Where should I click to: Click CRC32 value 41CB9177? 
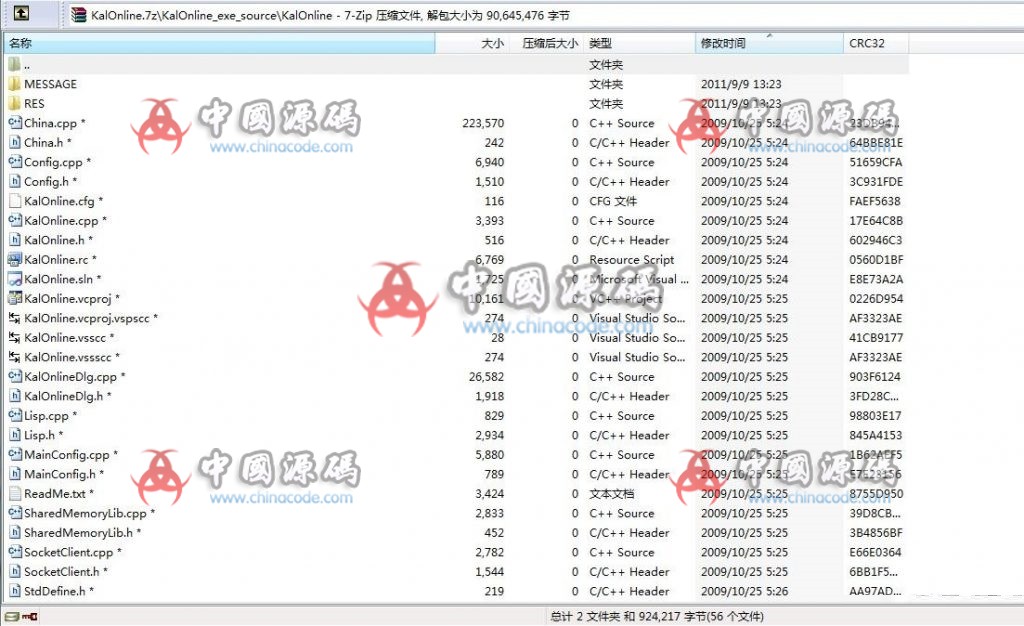876,337
